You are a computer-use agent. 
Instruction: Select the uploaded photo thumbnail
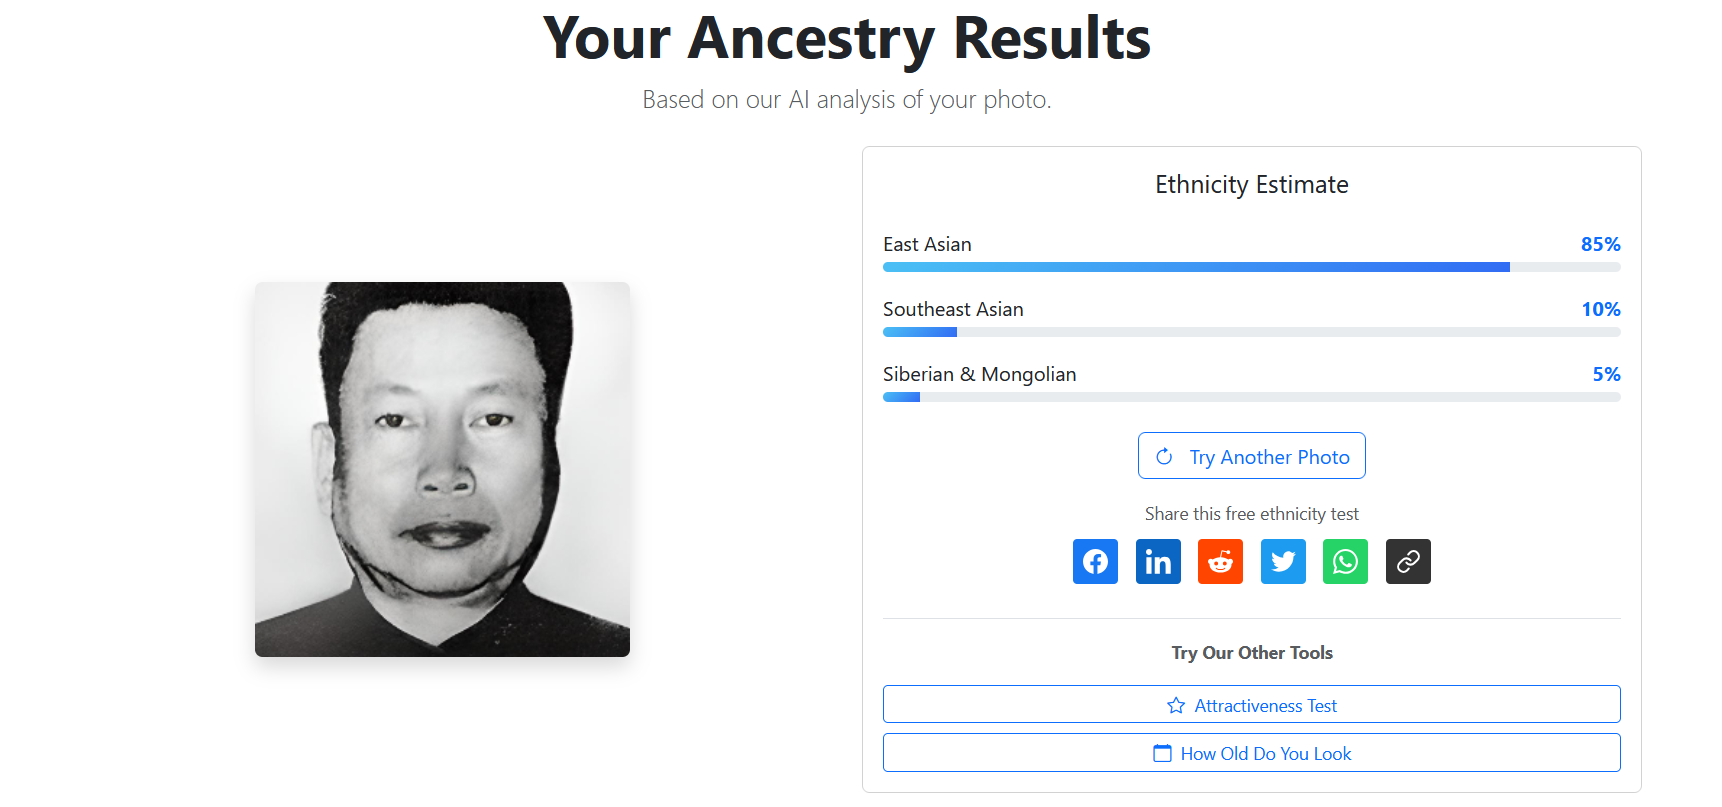click(442, 469)
